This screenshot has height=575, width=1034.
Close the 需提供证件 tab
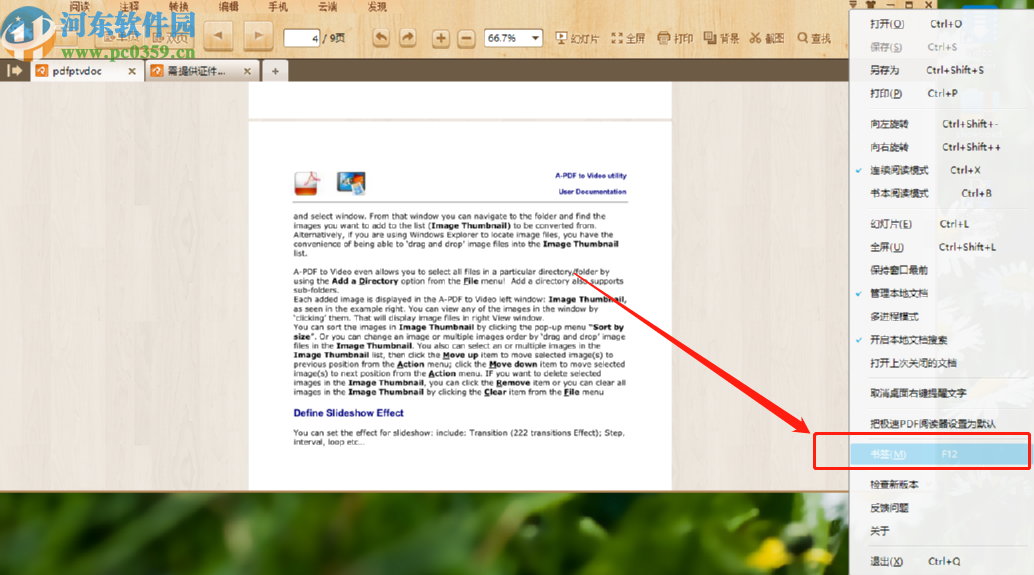tap(247, 71)
